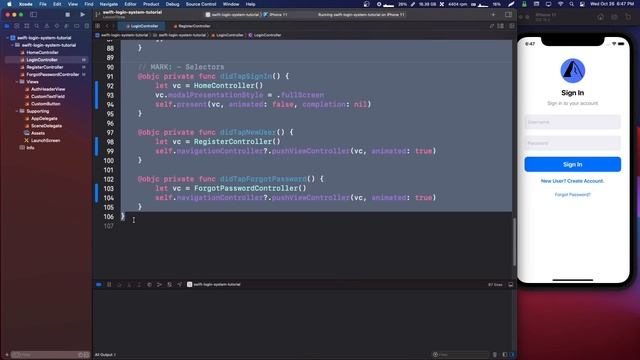
Task: Open the Report navigator icon
Action: tap(87, 26)
